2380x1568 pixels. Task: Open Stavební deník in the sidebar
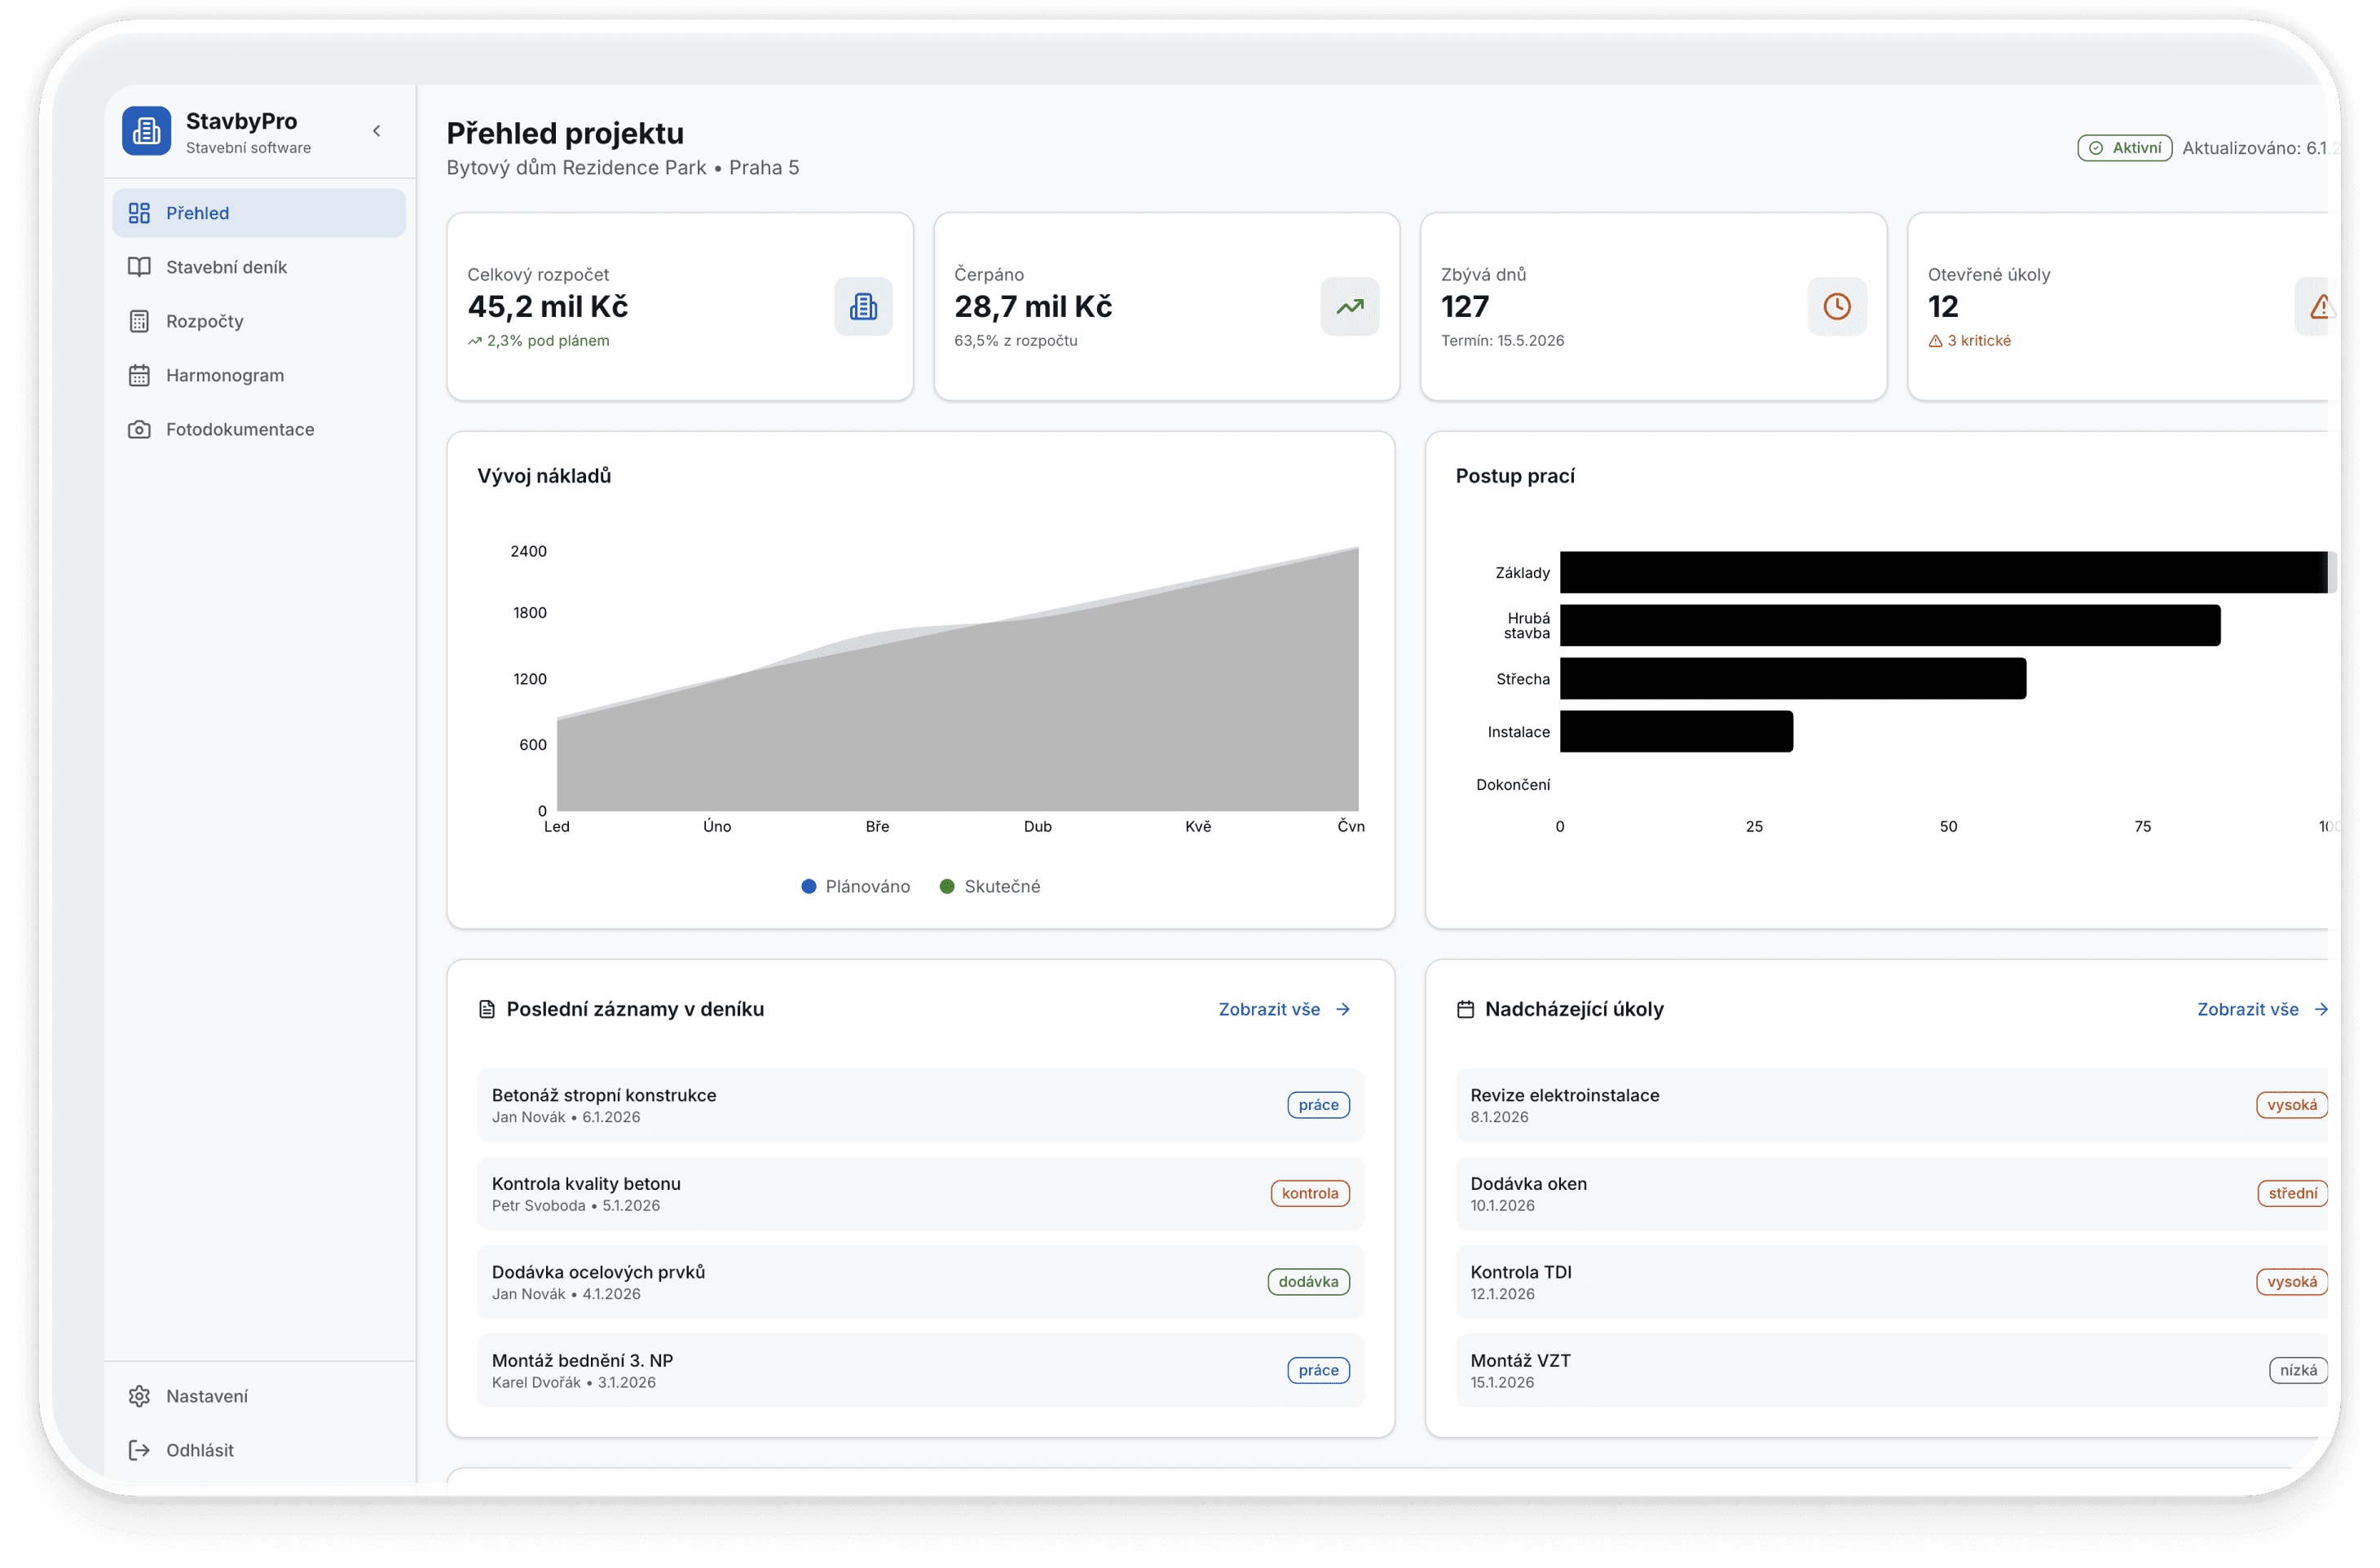tap(226, 267)
